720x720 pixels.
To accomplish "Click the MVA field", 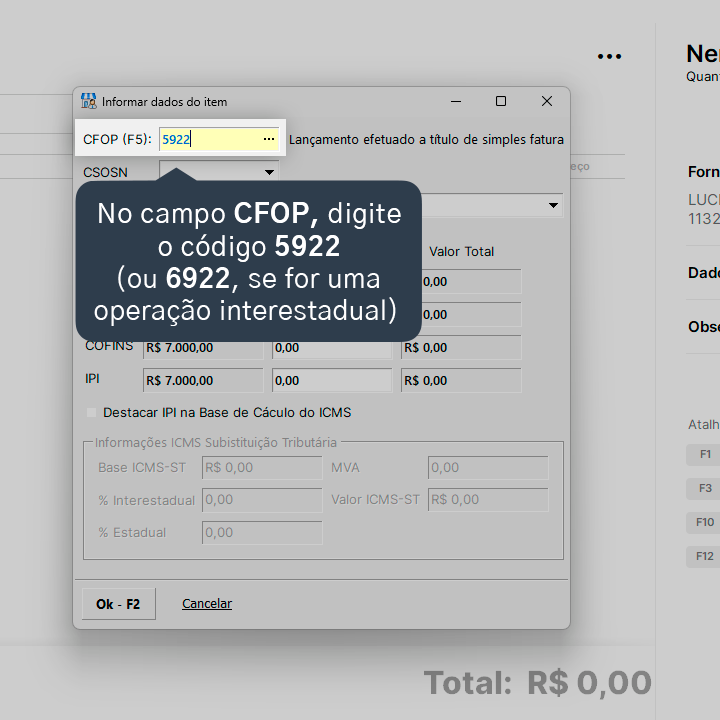I will tap(488, 467).
